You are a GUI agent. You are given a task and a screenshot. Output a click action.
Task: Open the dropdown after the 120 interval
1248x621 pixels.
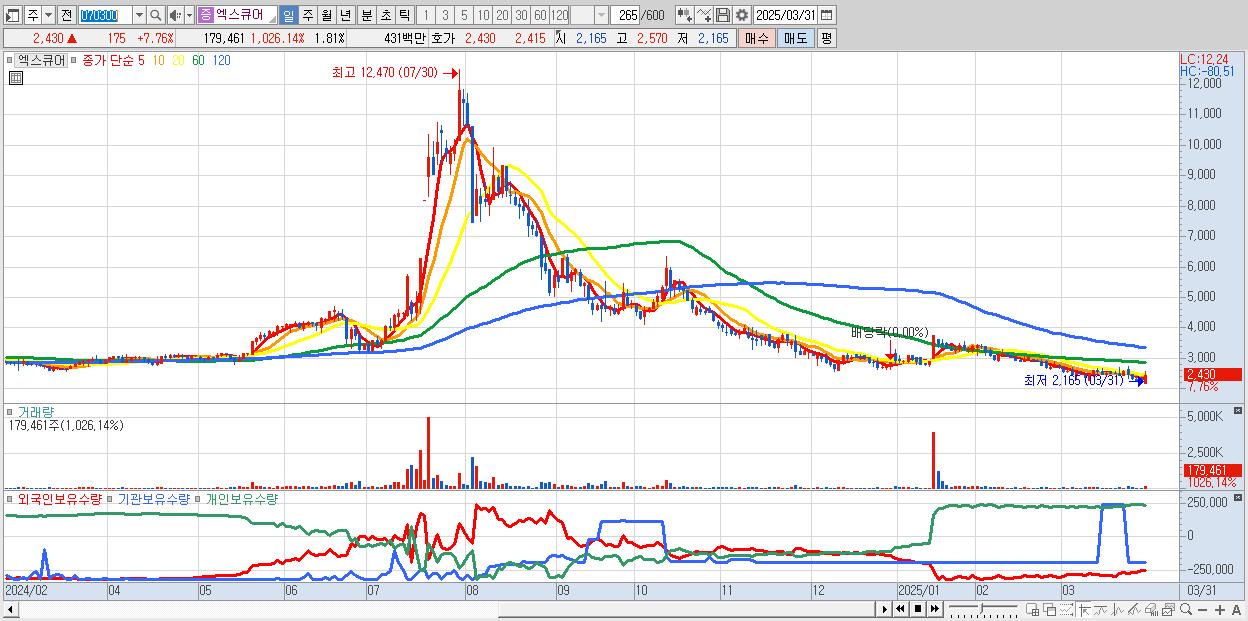tap(601, 15)
